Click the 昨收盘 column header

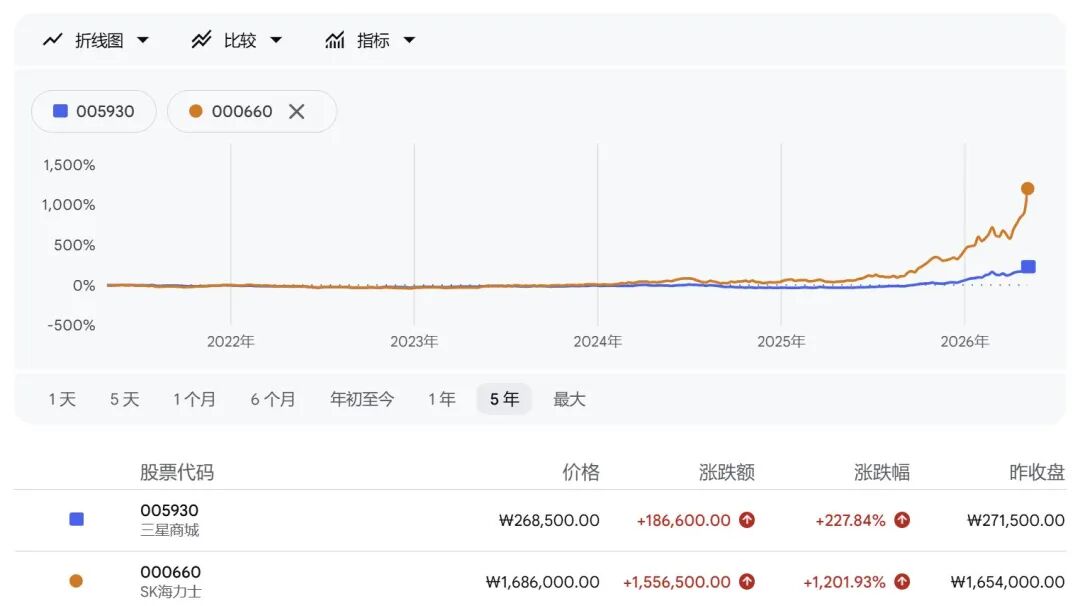pos(1037,472)
